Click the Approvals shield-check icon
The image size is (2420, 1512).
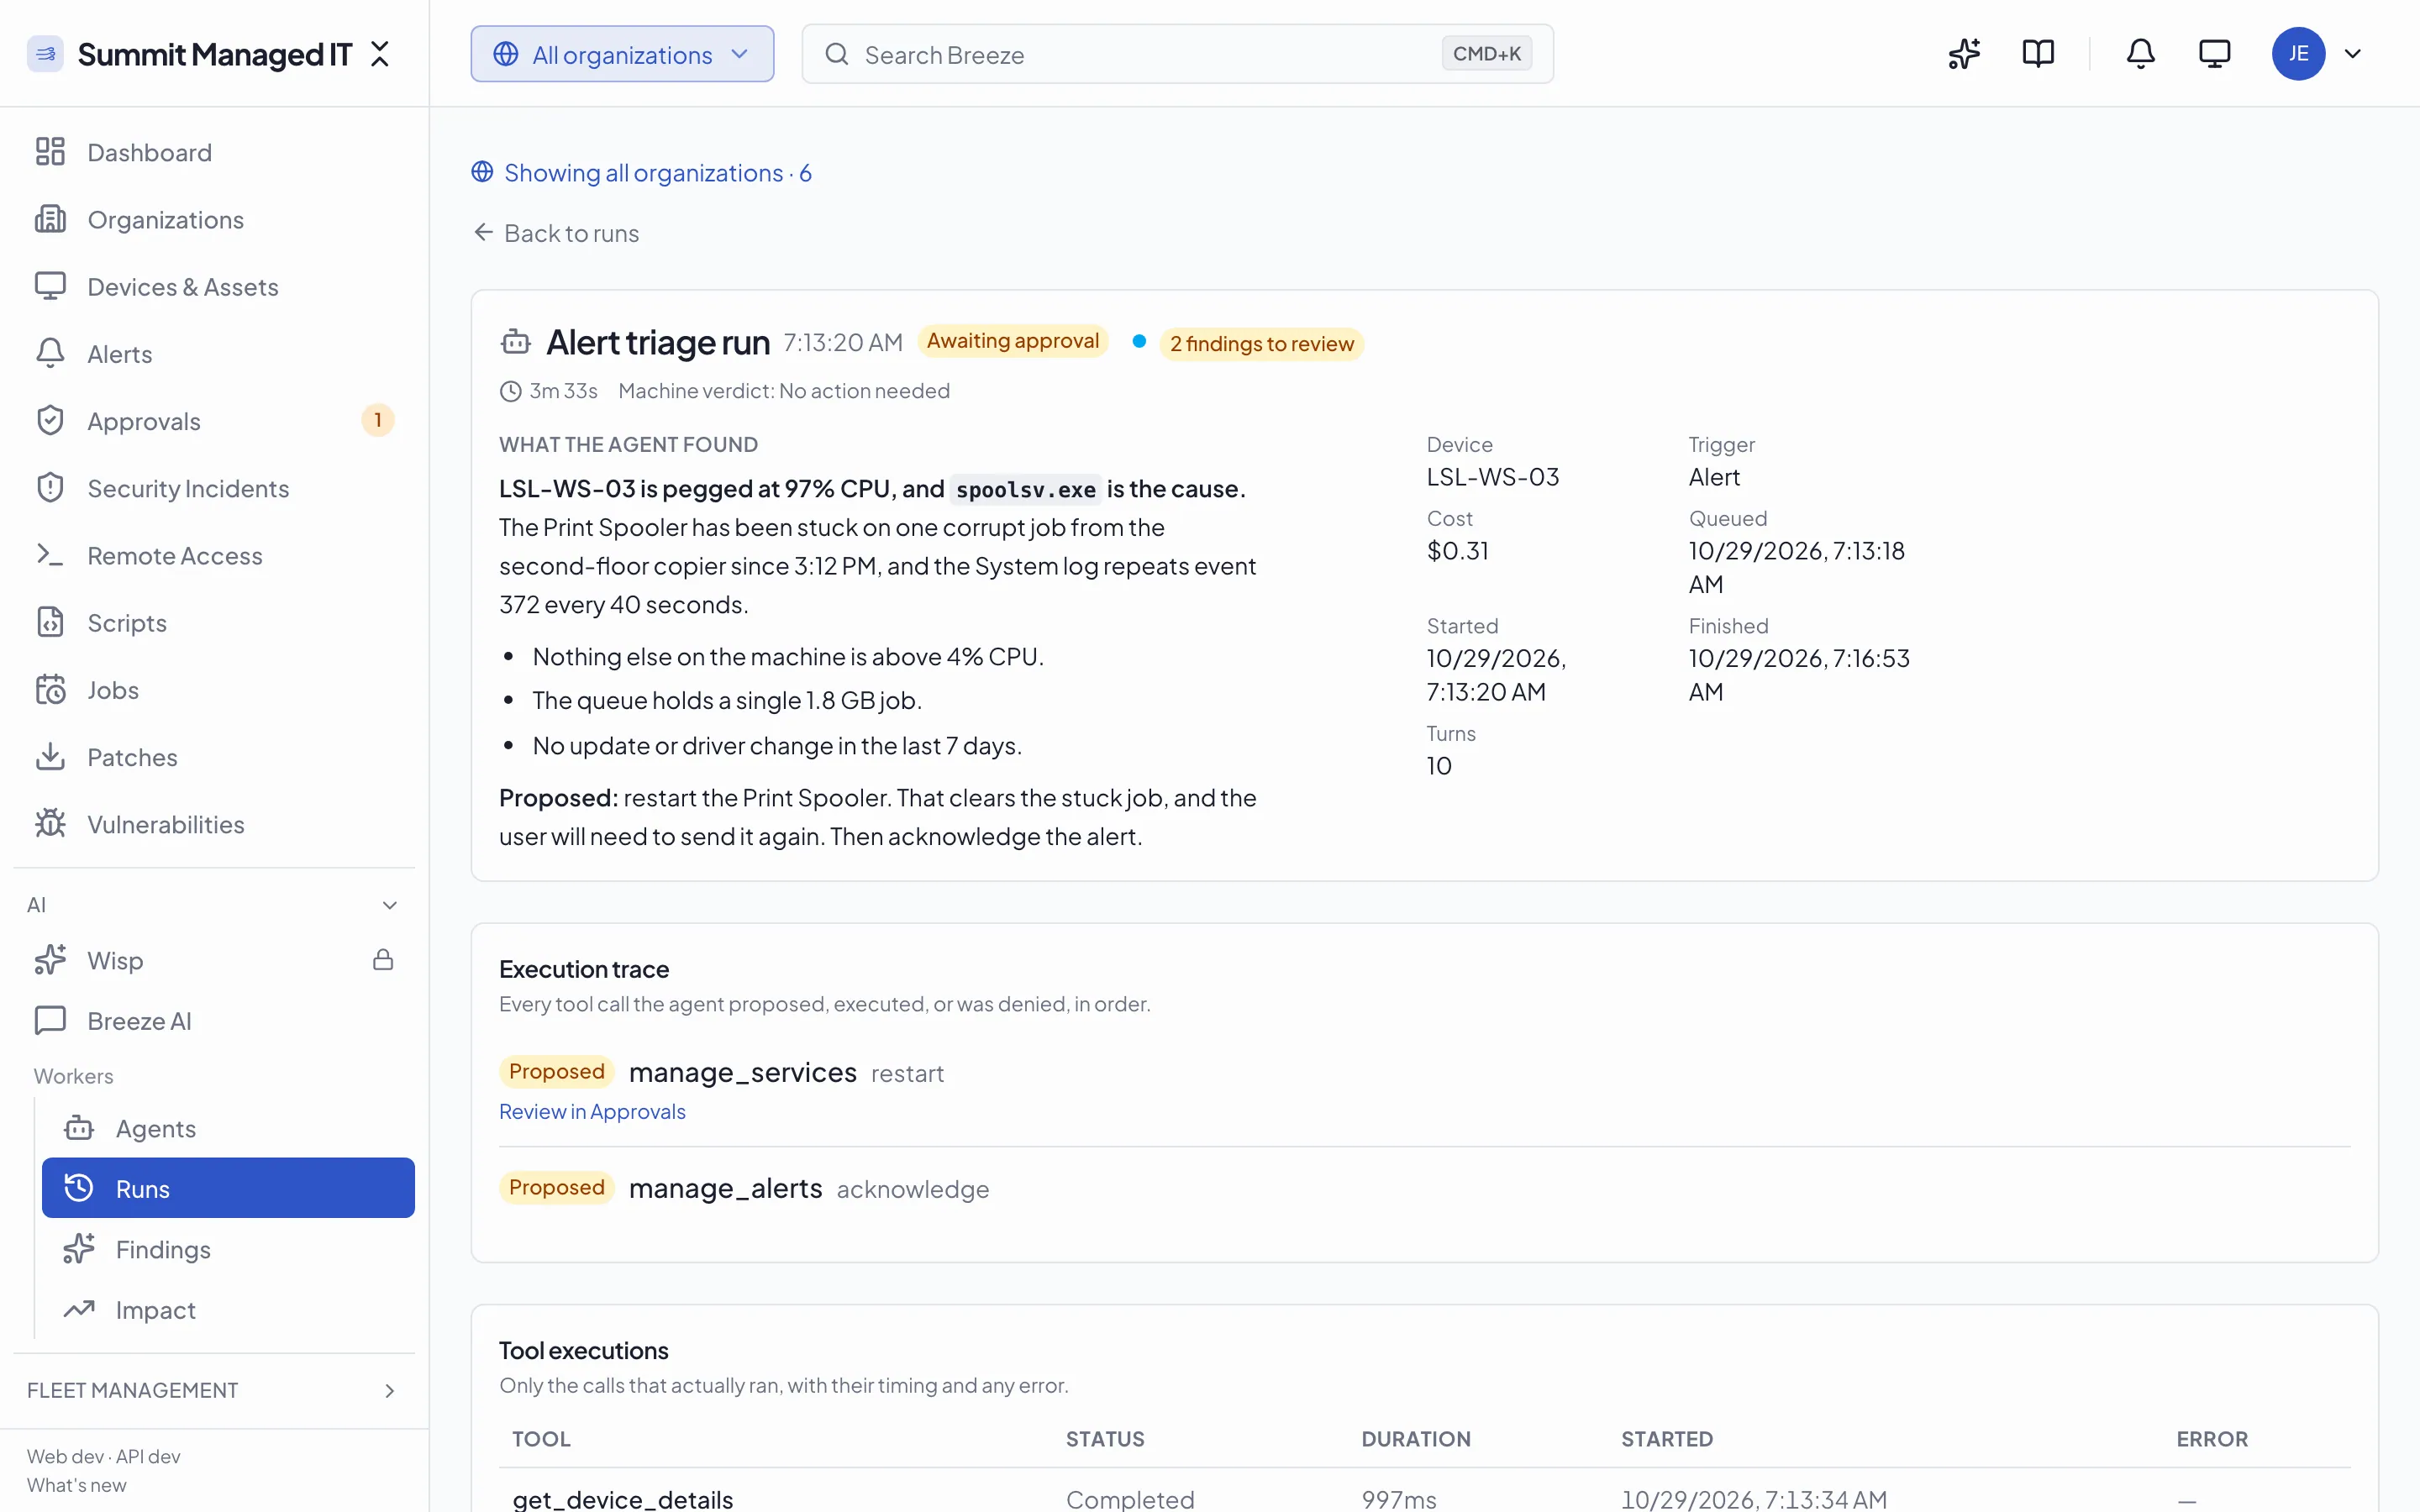point(50,420)
